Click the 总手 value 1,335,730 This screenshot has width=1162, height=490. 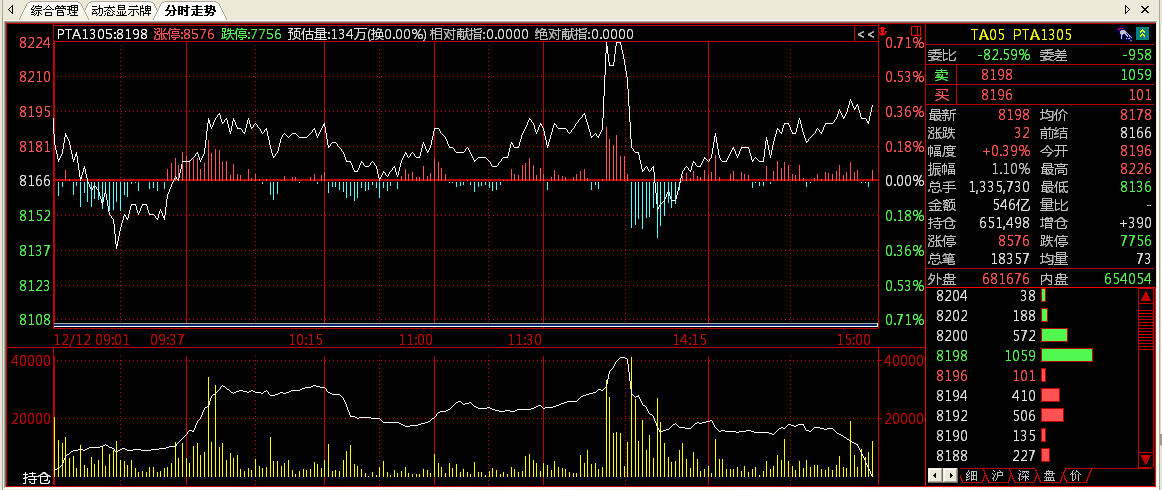coord(999,187)
